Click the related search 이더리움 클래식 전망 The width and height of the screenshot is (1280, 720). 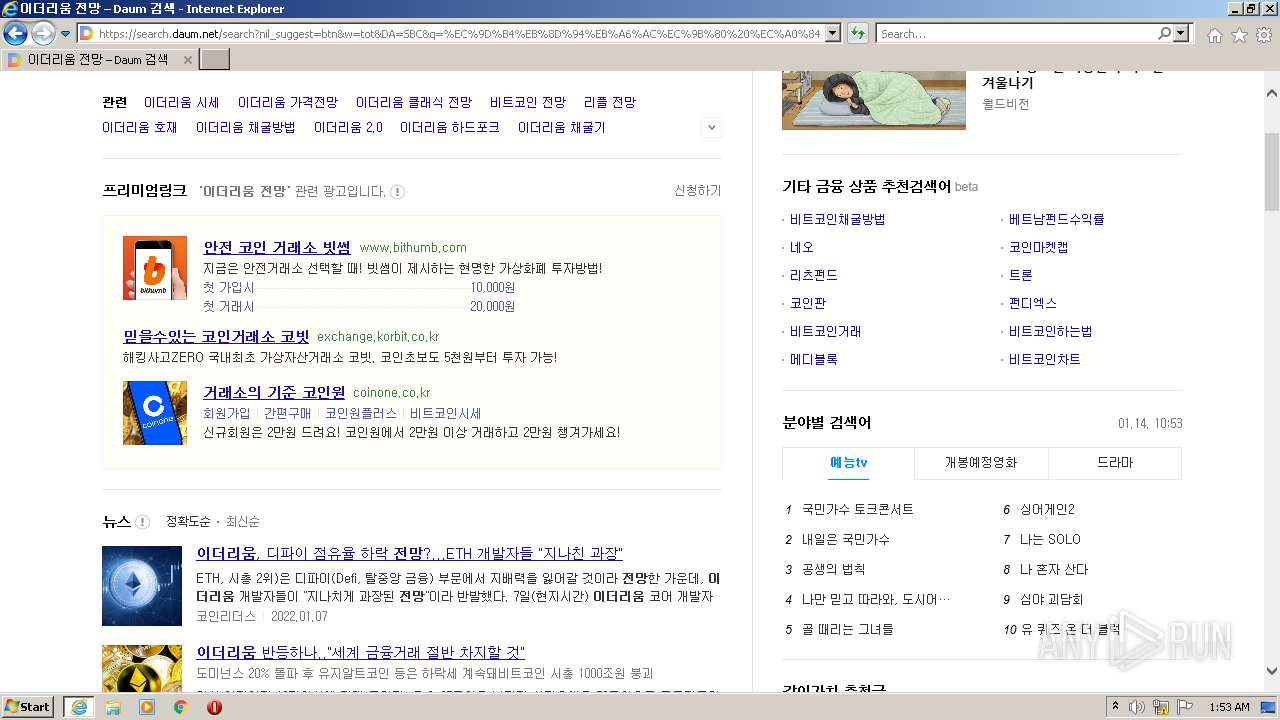tap(414, 102)
